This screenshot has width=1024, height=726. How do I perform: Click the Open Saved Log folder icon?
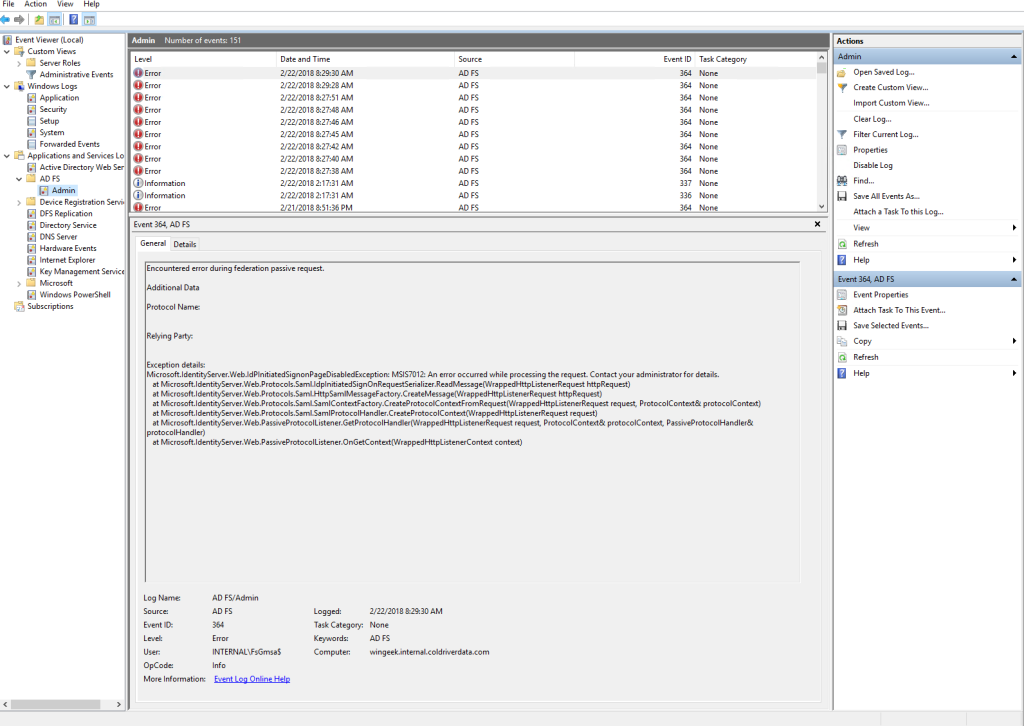(x=842, y=72)
